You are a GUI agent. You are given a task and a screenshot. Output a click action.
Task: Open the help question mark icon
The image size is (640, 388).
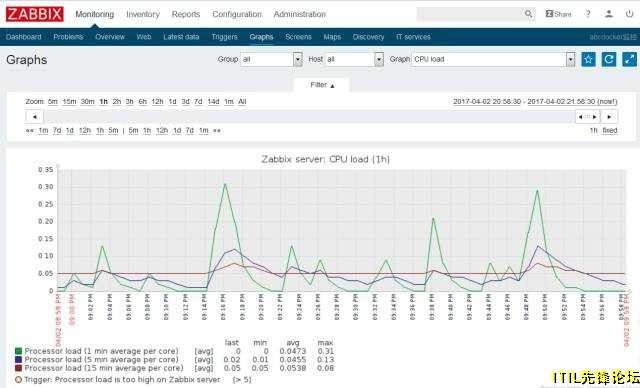pyautogui.click(x=588, y=14)
